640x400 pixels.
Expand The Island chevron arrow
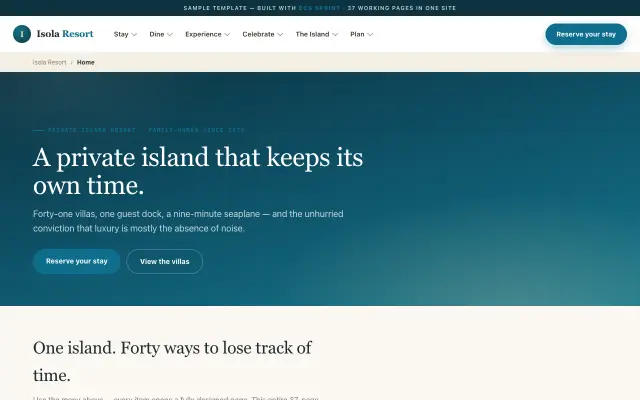335,34
